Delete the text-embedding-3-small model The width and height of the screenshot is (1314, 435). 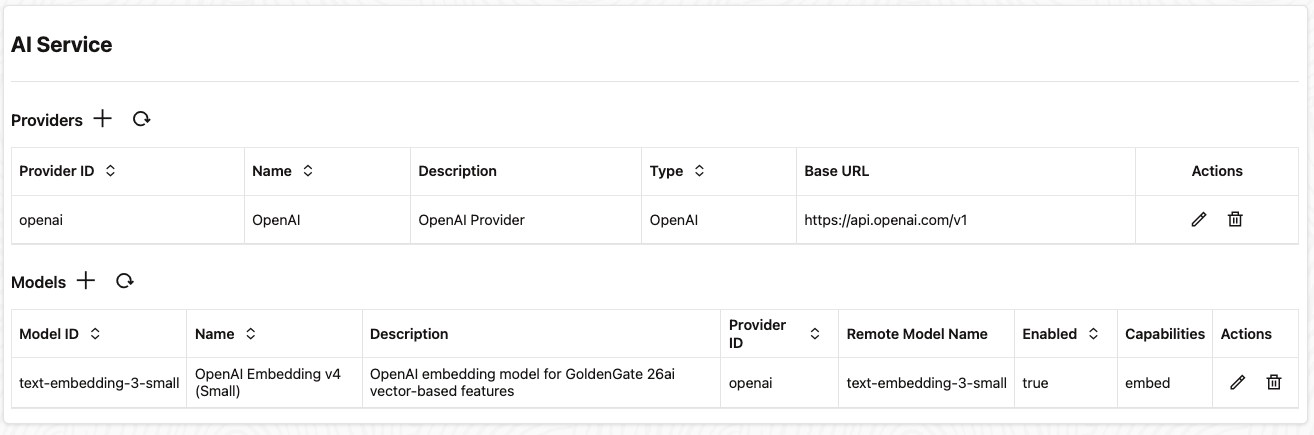(x=1274, y=382)
